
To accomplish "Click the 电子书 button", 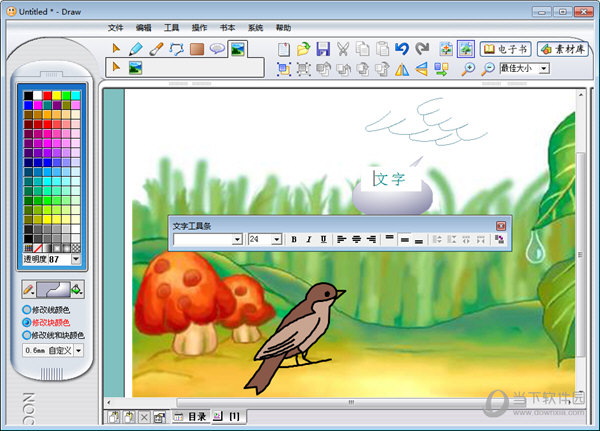I will point(506,49).
